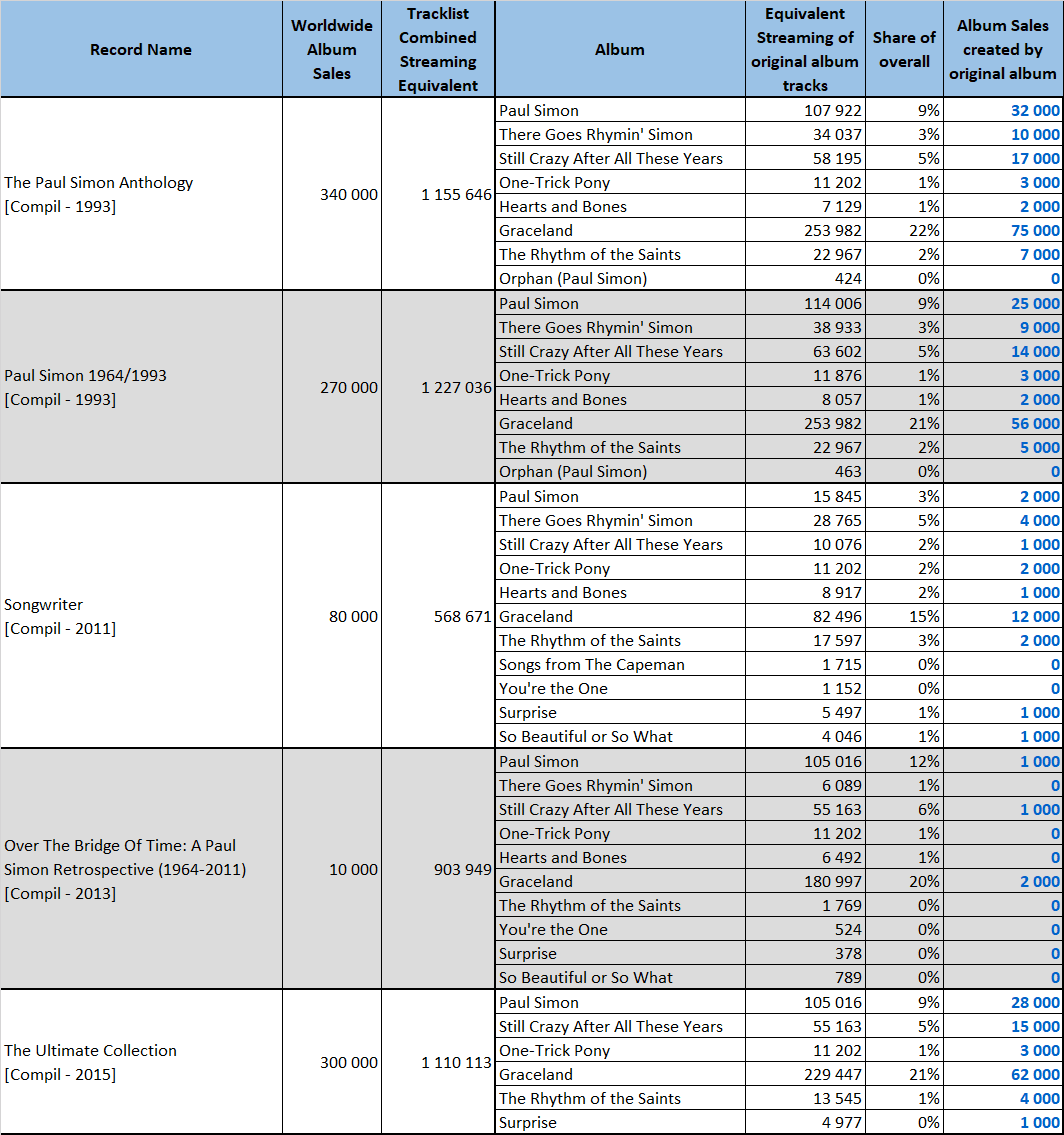Click the 20% share value

click(904, 881)
